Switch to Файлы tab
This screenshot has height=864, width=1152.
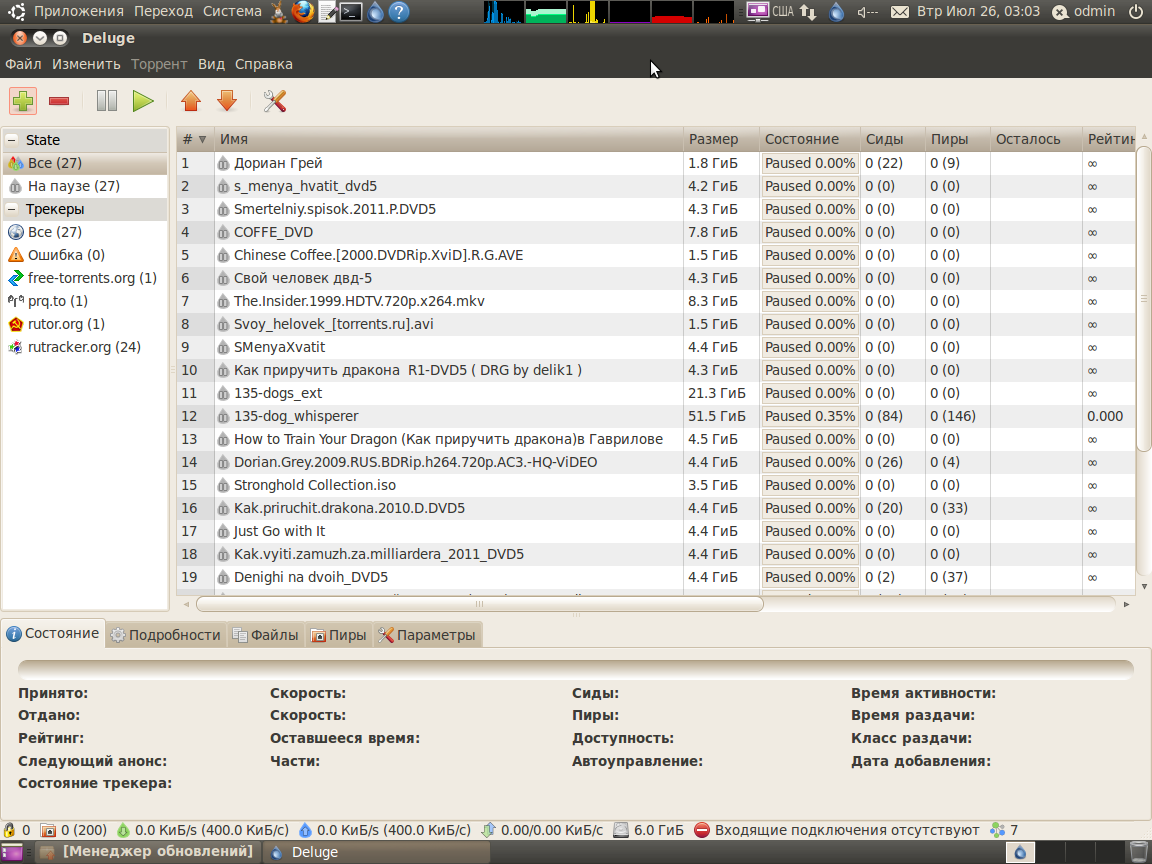(266, 635)
